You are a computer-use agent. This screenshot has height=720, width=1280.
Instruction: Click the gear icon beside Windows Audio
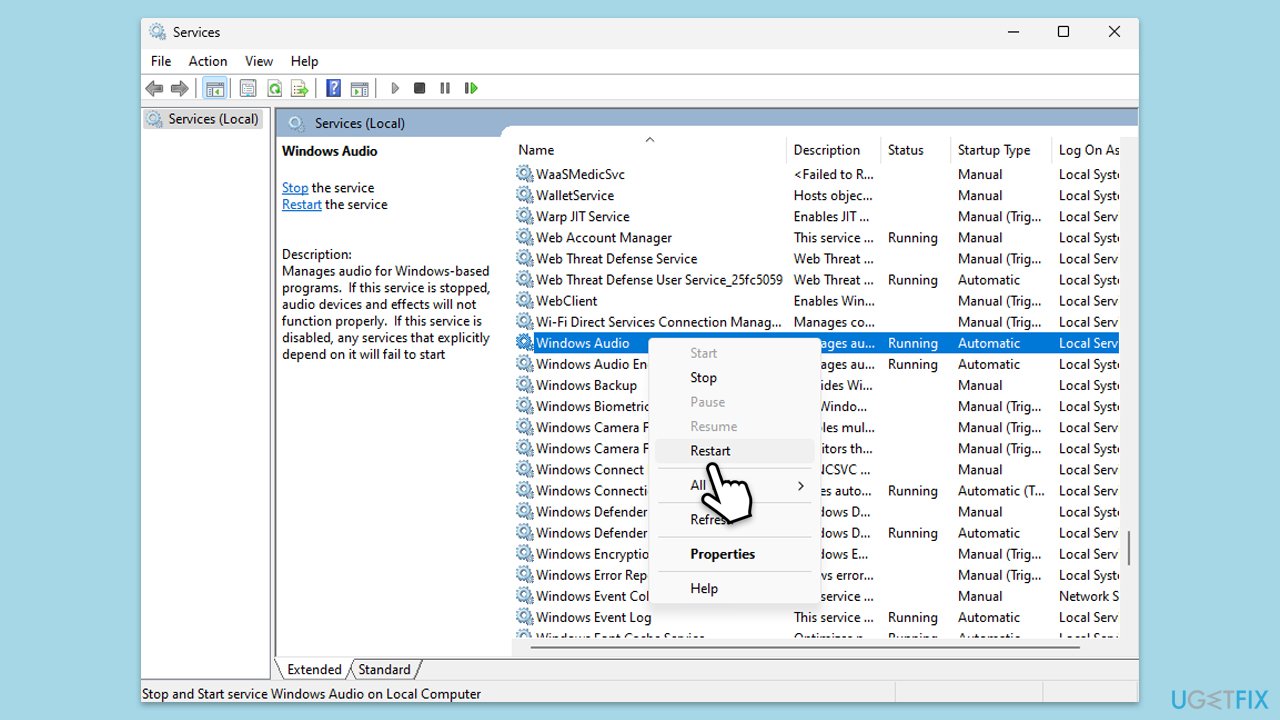(524, 343)
